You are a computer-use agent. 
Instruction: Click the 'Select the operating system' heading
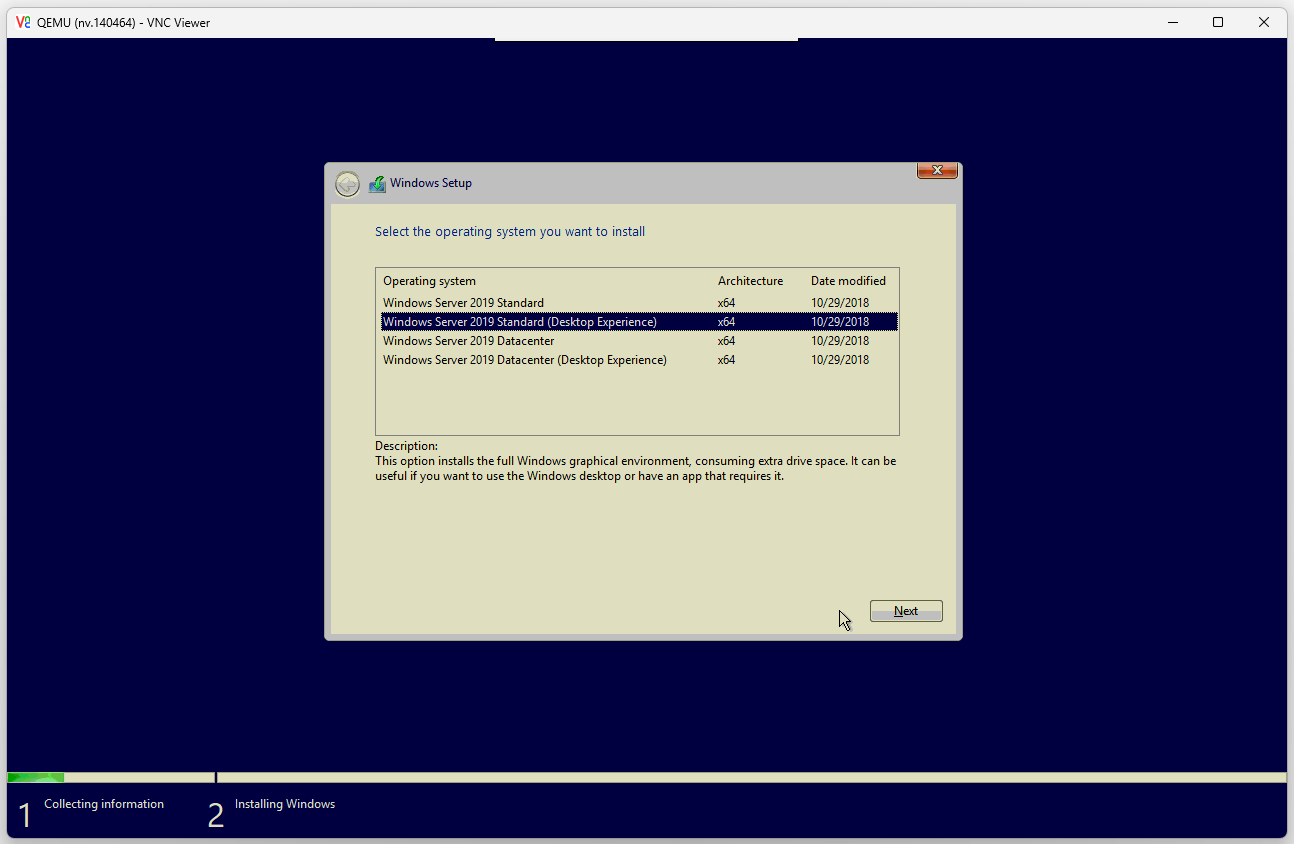tap(510, 232)
